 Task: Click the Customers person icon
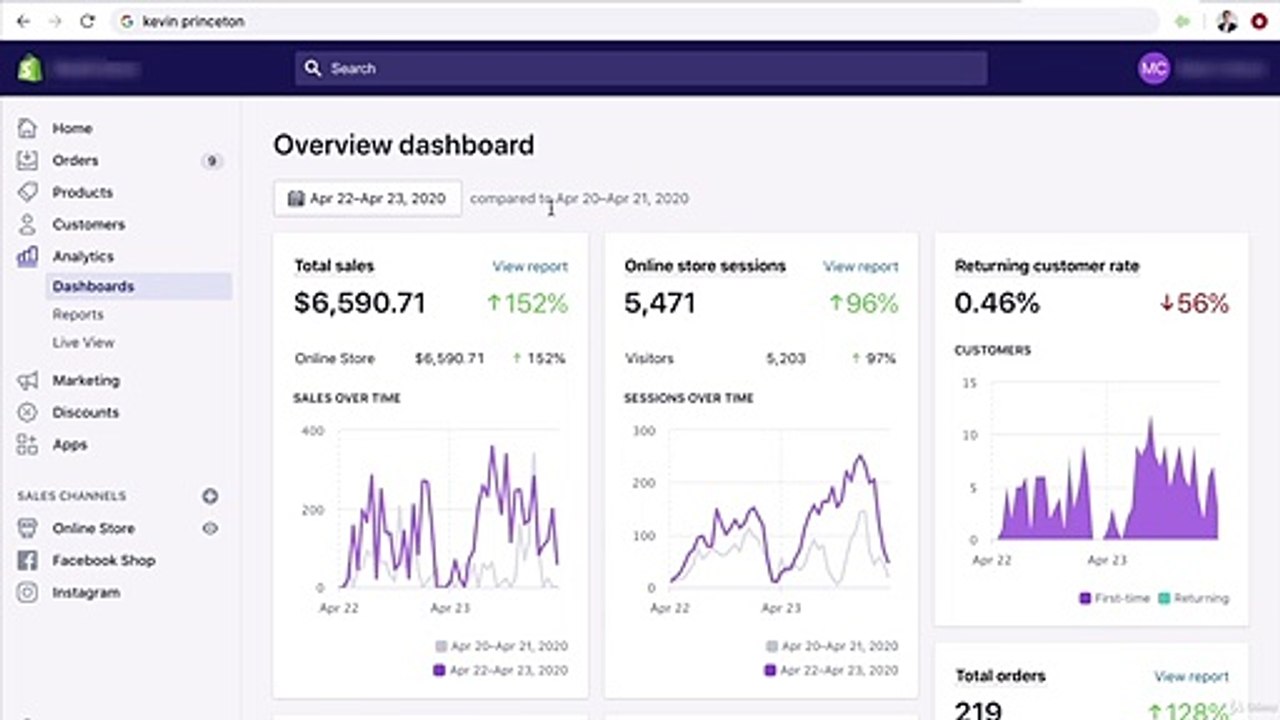click(28, 224)
